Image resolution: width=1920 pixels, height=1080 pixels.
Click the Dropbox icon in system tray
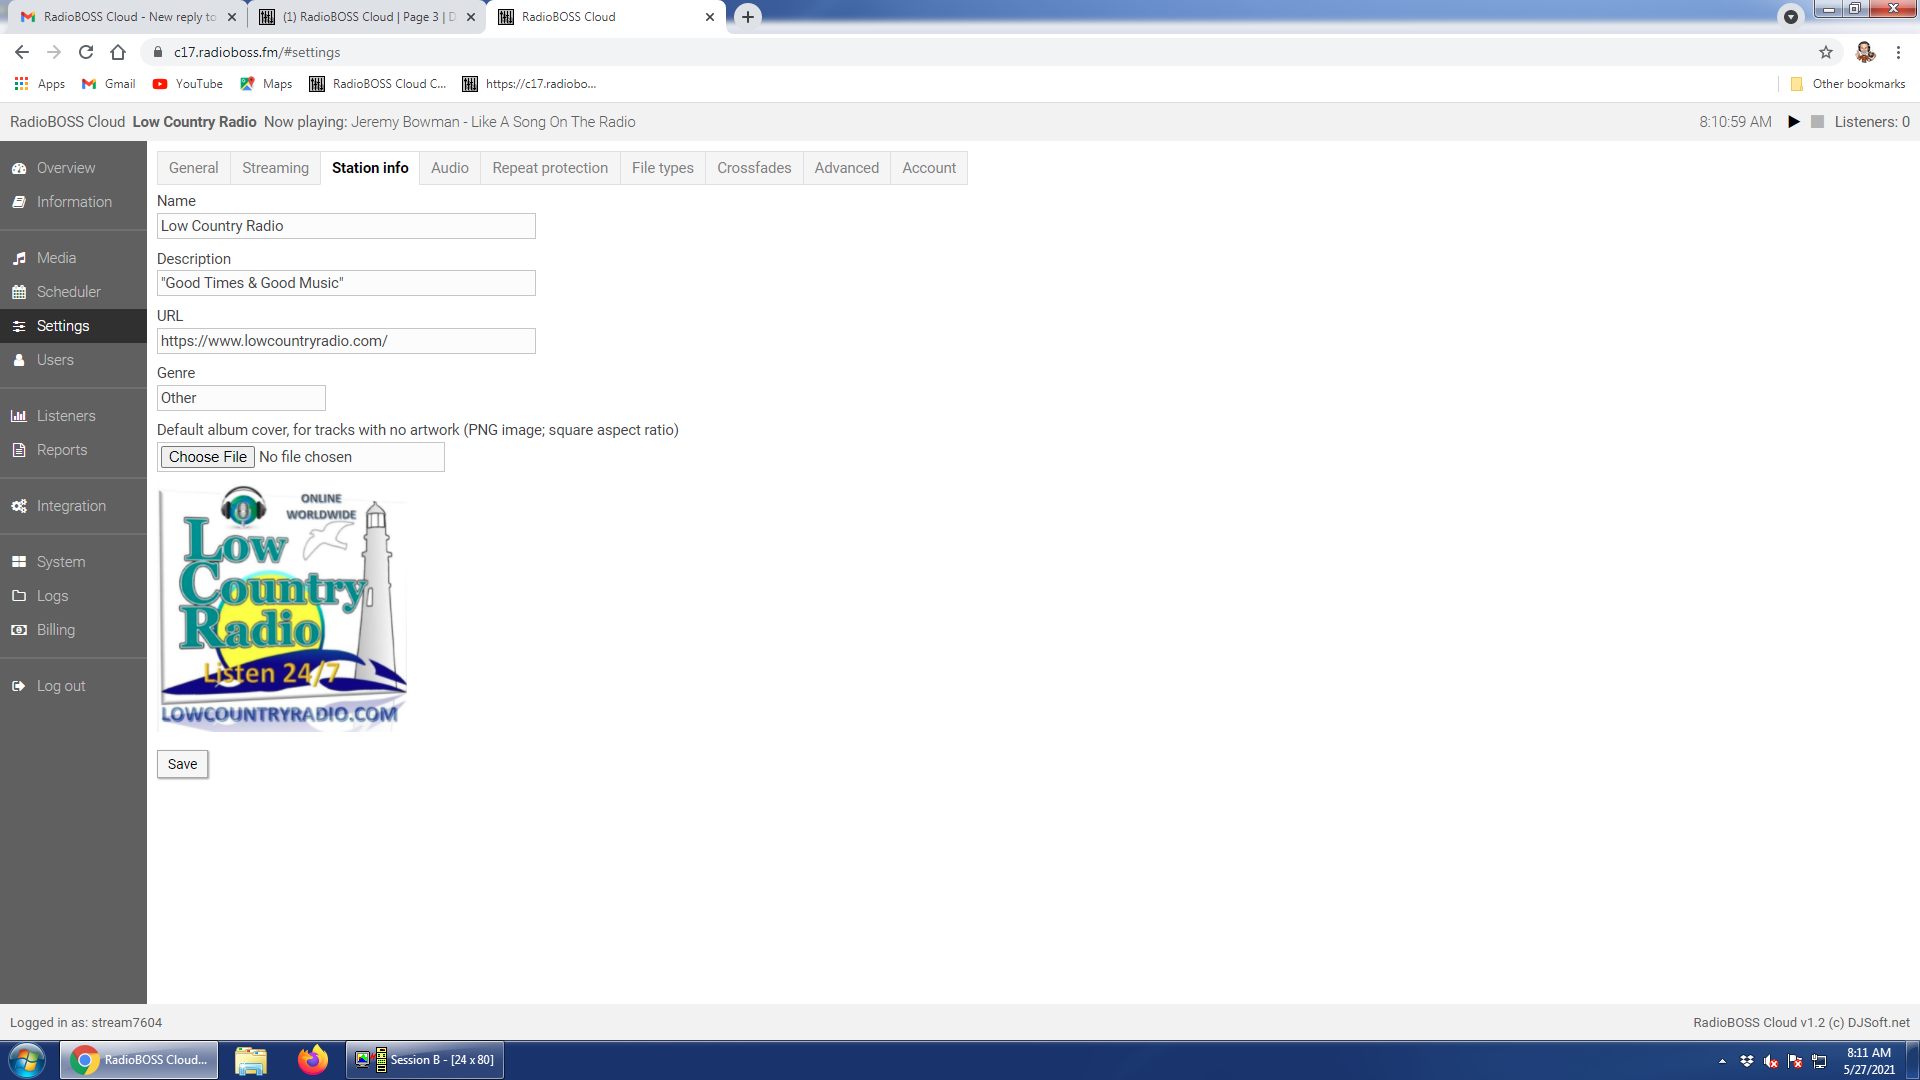point(1747,1061)
